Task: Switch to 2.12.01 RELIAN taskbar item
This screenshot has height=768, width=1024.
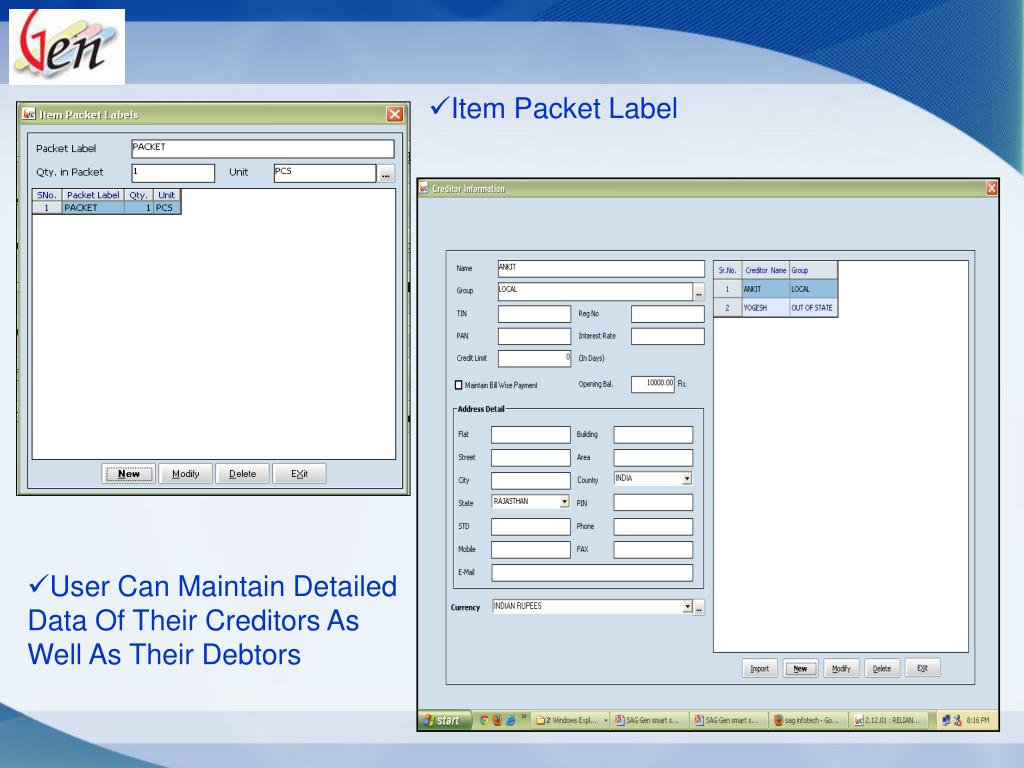Action: (889, 720)
